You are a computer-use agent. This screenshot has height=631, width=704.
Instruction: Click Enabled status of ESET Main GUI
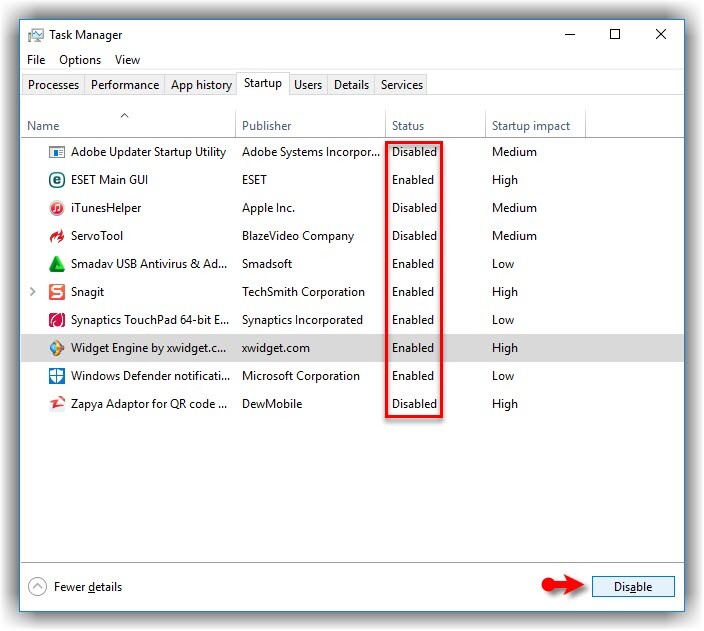tap(413, 180)
